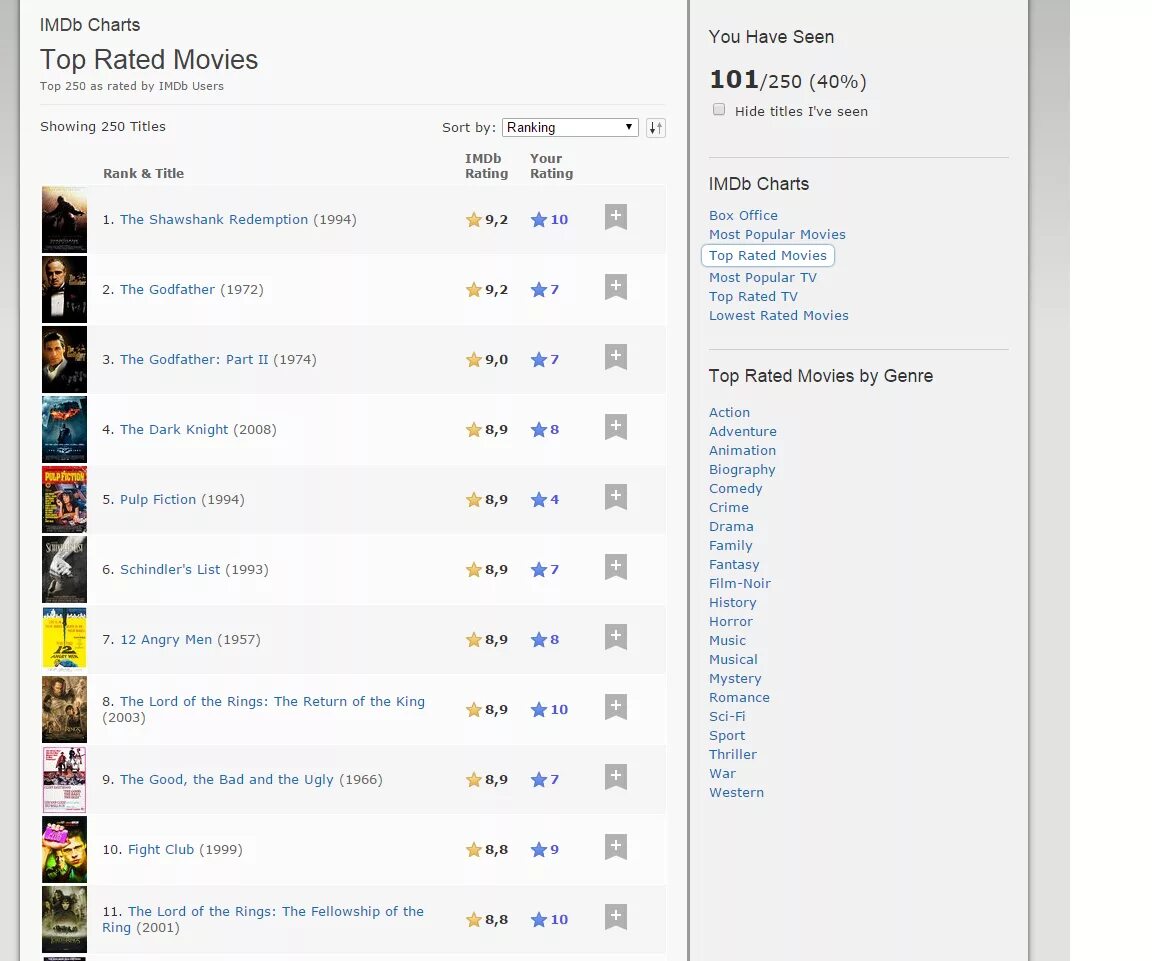
Task: Add The Godfather: Part II to watchlist
Action: (616, 356)
